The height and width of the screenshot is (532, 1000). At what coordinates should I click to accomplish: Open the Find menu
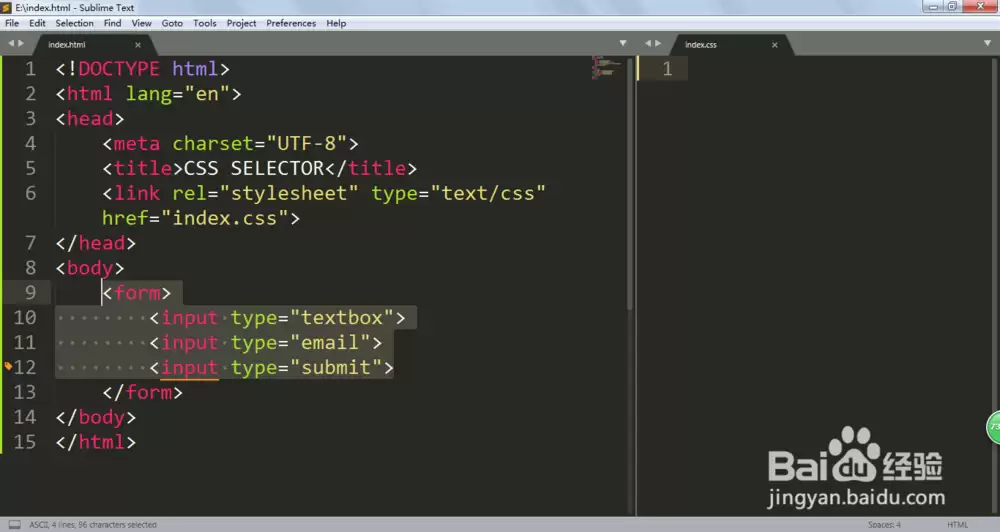[x=112, y=23]
